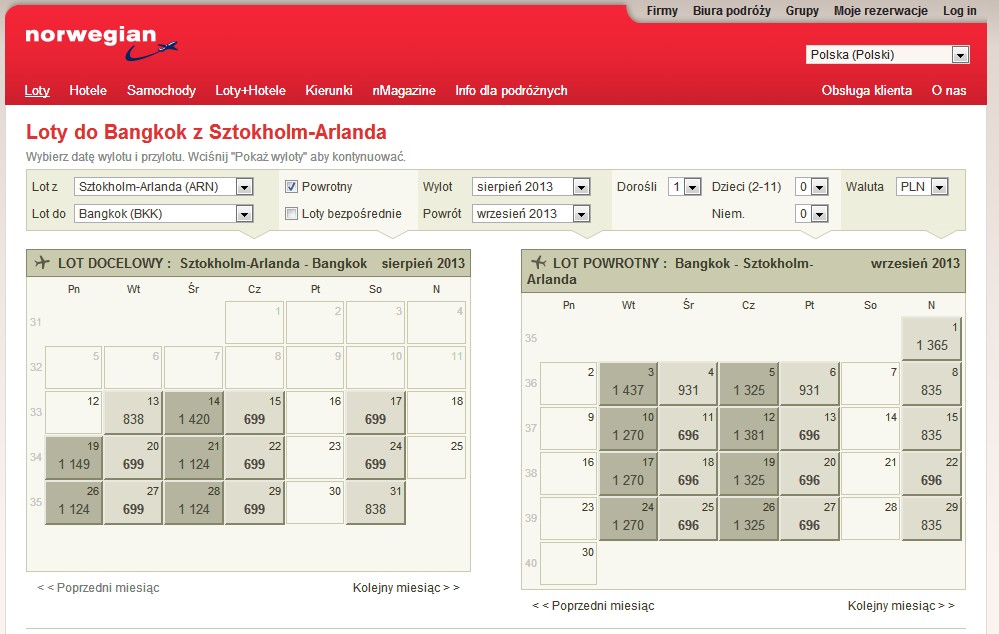Image resolution: width=999 pixels, height=634 pixels.
Task: Open the Kierunki menu item
Action: [x=329, y=90]
